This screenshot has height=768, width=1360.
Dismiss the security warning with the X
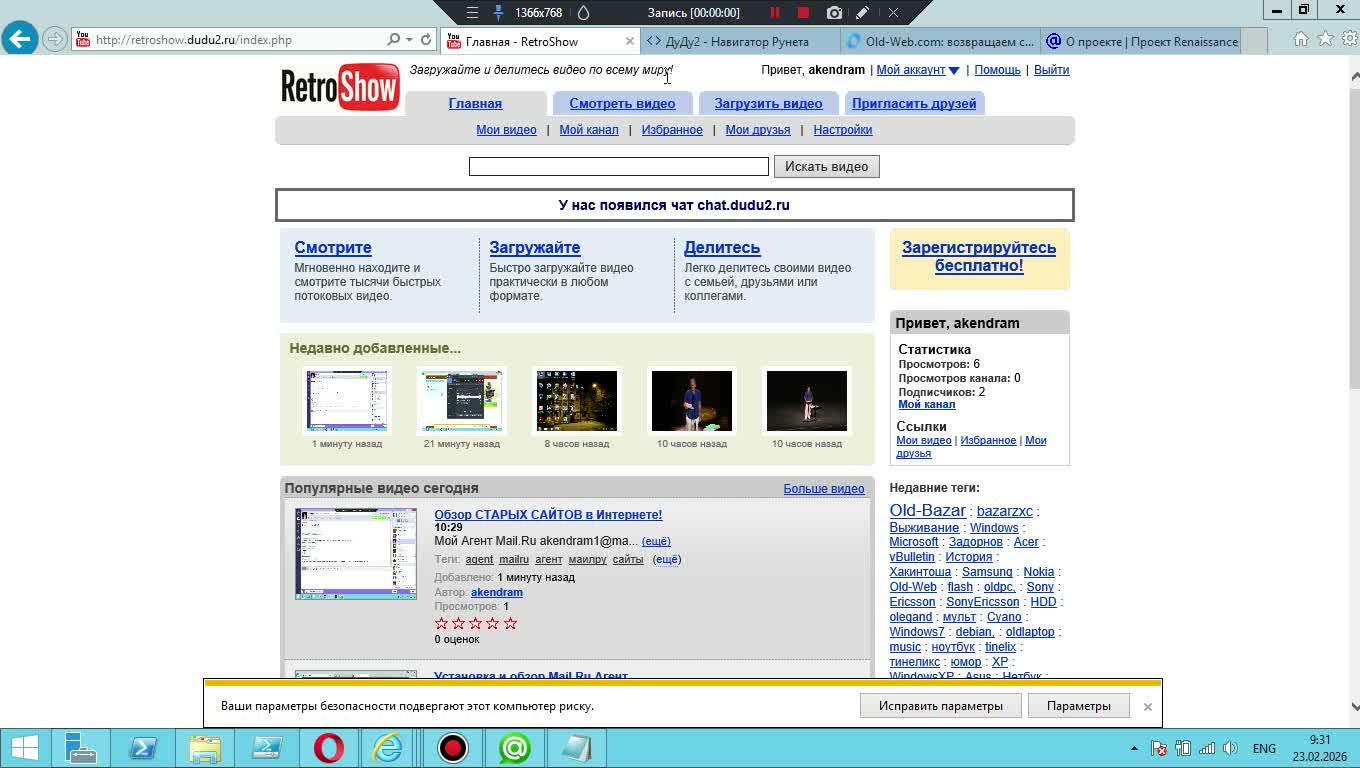click(x=1147, y=707)
